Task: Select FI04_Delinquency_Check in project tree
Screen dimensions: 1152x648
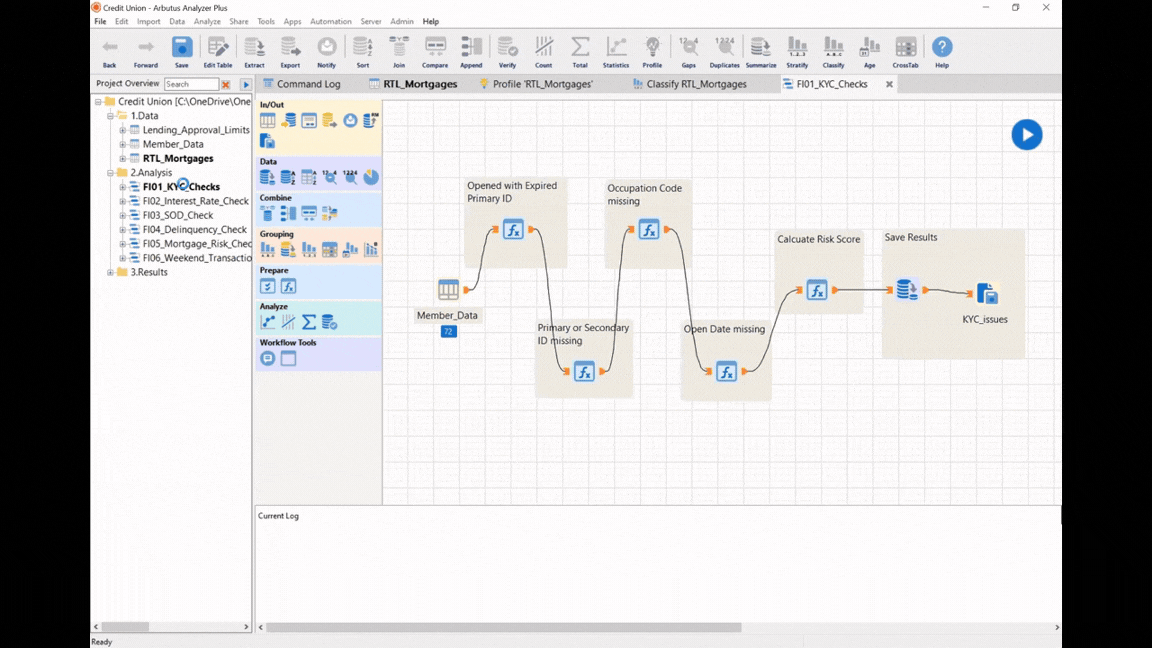Action: (x=194, y=229)
